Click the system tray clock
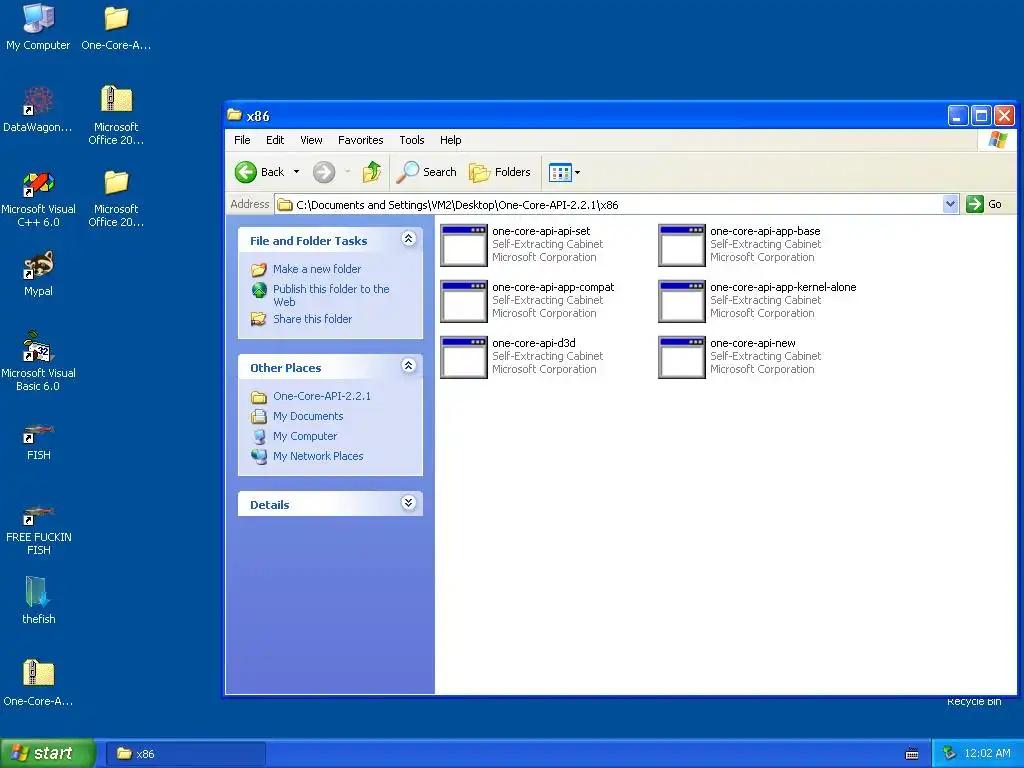 coord(987,753)
